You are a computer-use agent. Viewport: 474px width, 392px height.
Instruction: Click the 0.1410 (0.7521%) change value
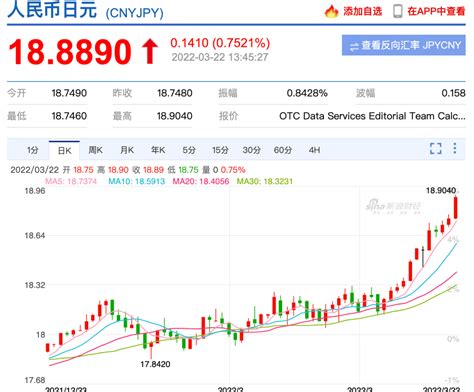click(220, 43)
